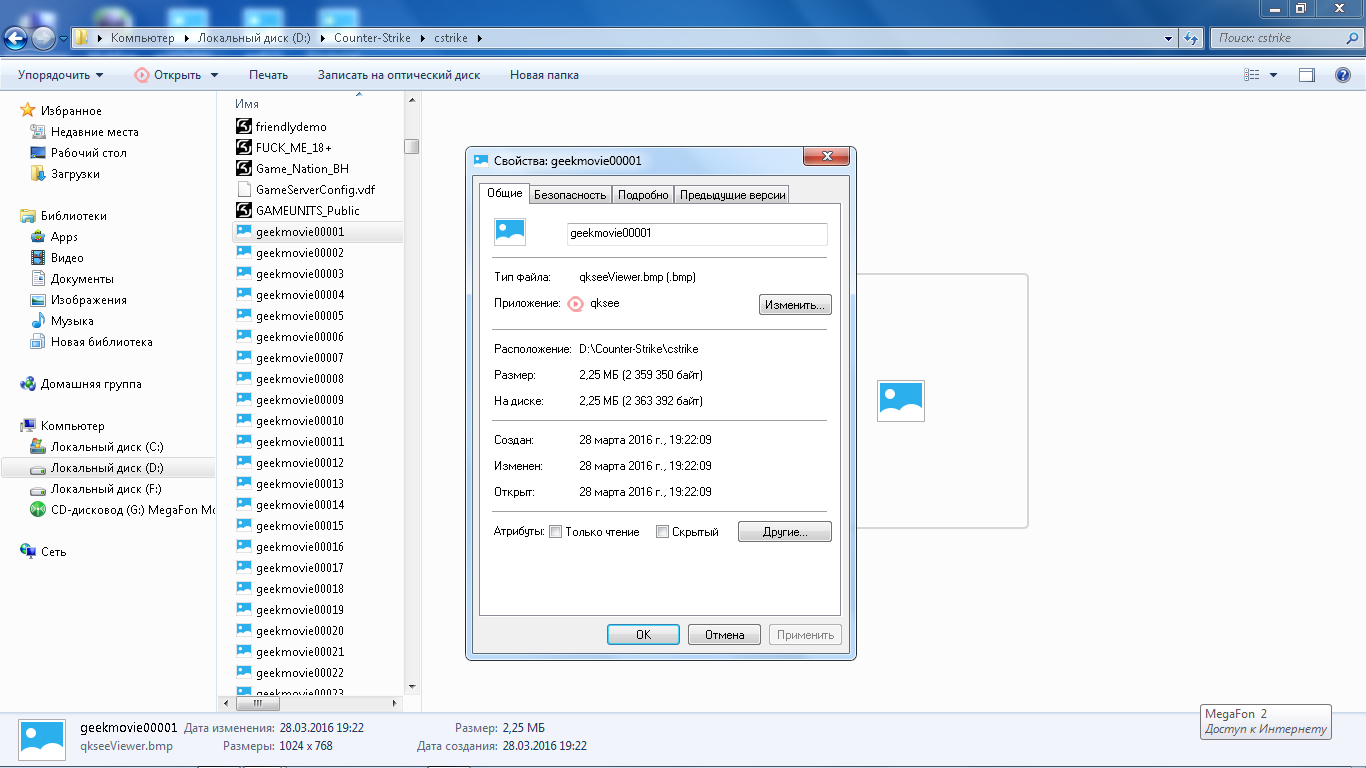The image size is (1366, 768).
Task: Select file geekmovie00015 in the list
Action: [x=300, y=526]
